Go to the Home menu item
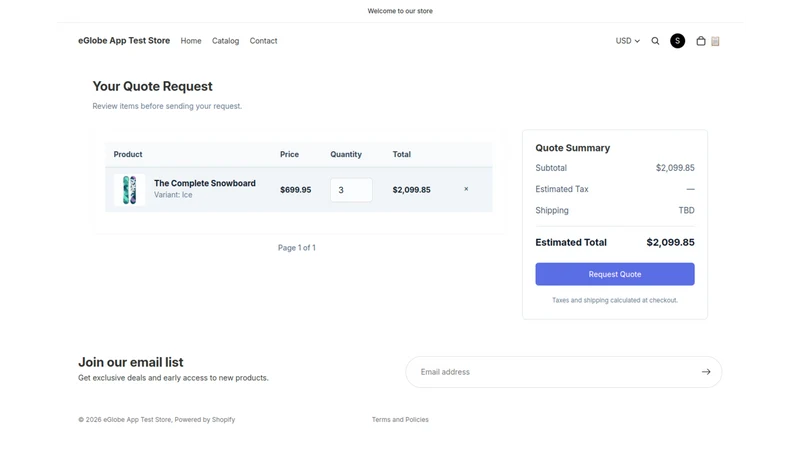This screenshot has width=800, height=450. [x=191, y=41]
